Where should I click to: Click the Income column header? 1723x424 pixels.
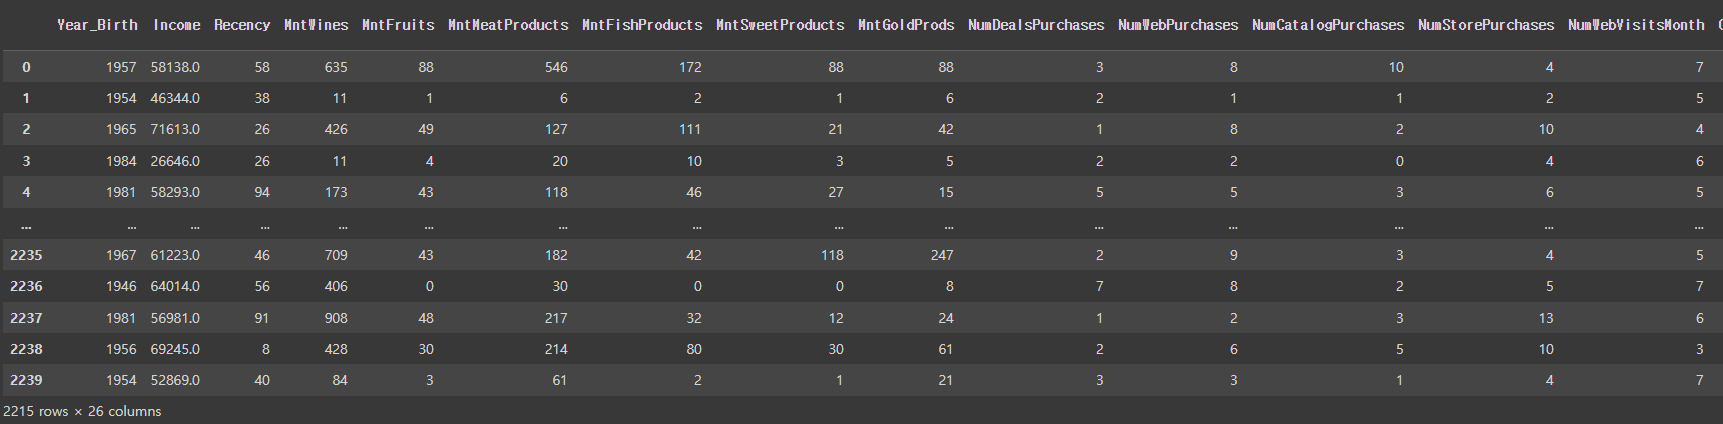177,25
